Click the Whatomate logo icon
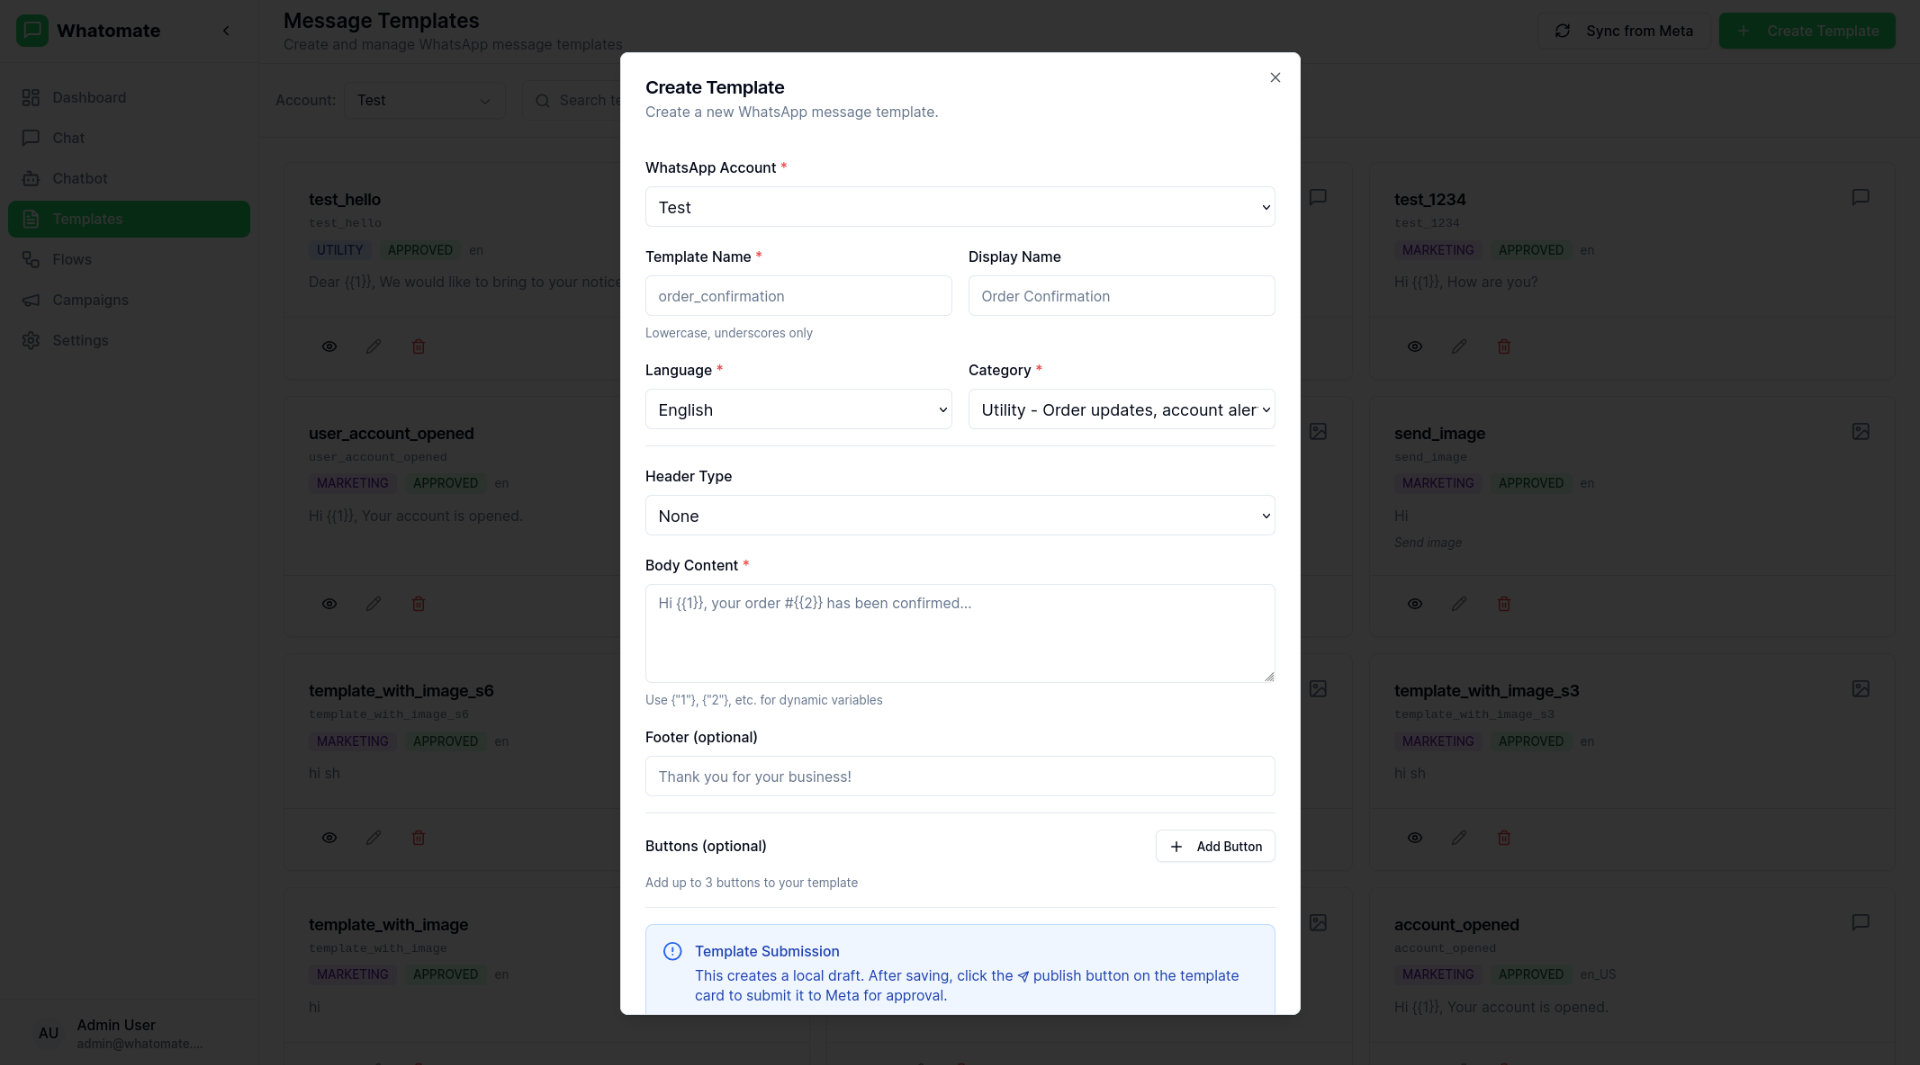This screenshot has height=1065, width=1920. coord(32,31)
